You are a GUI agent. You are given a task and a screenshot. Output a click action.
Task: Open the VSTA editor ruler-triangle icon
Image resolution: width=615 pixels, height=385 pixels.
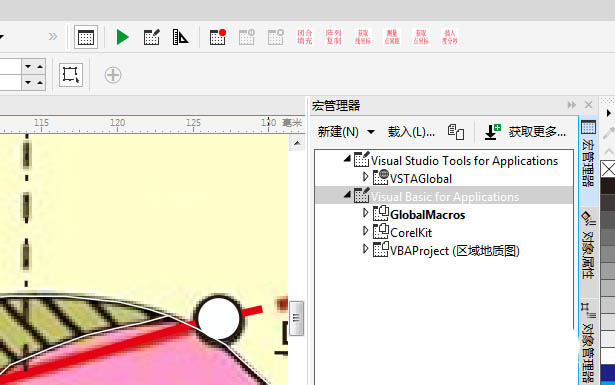(x=180, y=37)
